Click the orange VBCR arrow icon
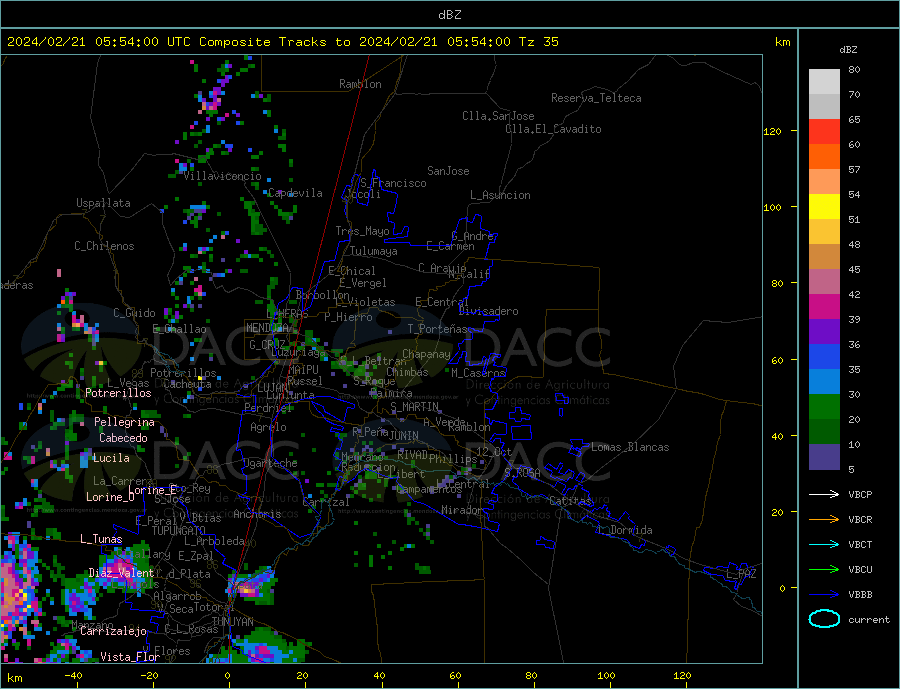The width and height of the screenshot is (900, 689). (x=824, y=520)
